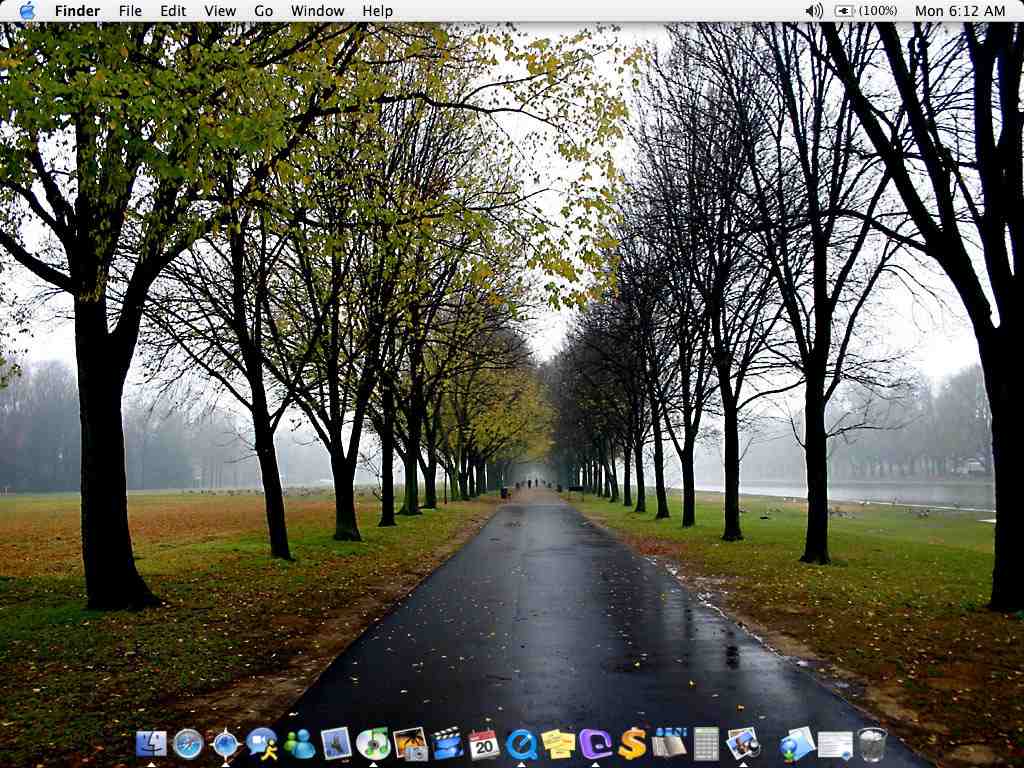1024x768 pixels.
Task: Open the Apple menu
Action: [27, 11]
